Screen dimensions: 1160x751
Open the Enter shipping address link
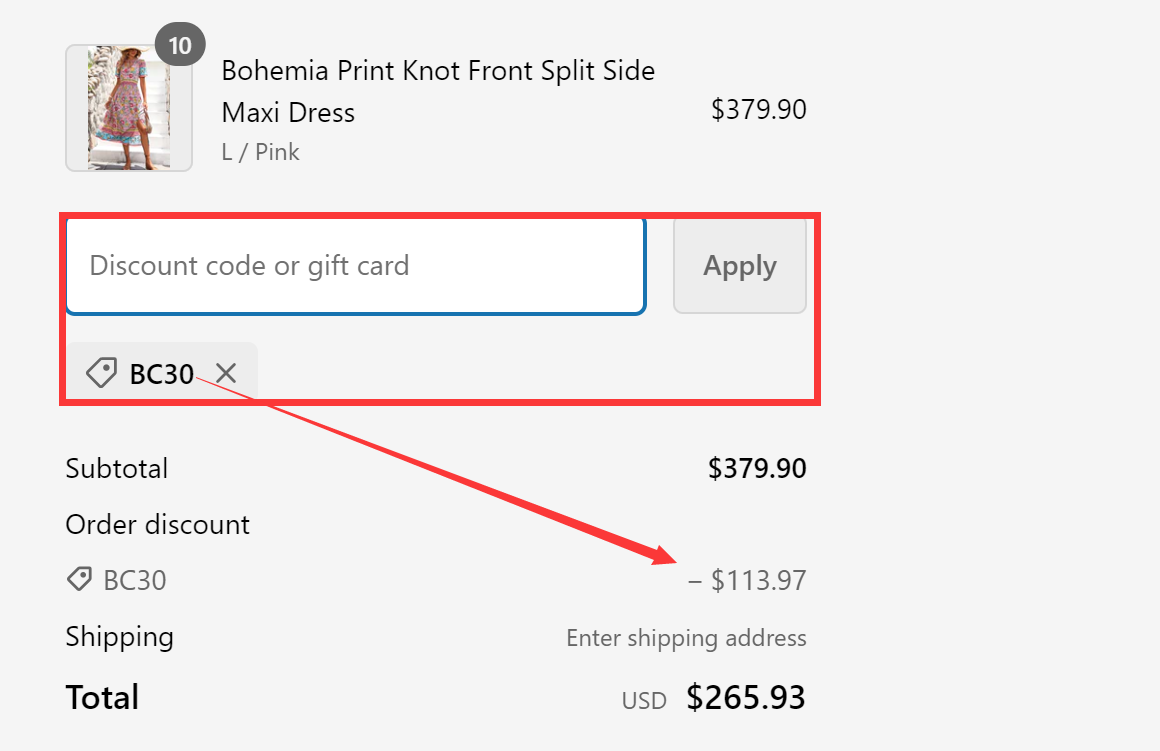(686, 637)
